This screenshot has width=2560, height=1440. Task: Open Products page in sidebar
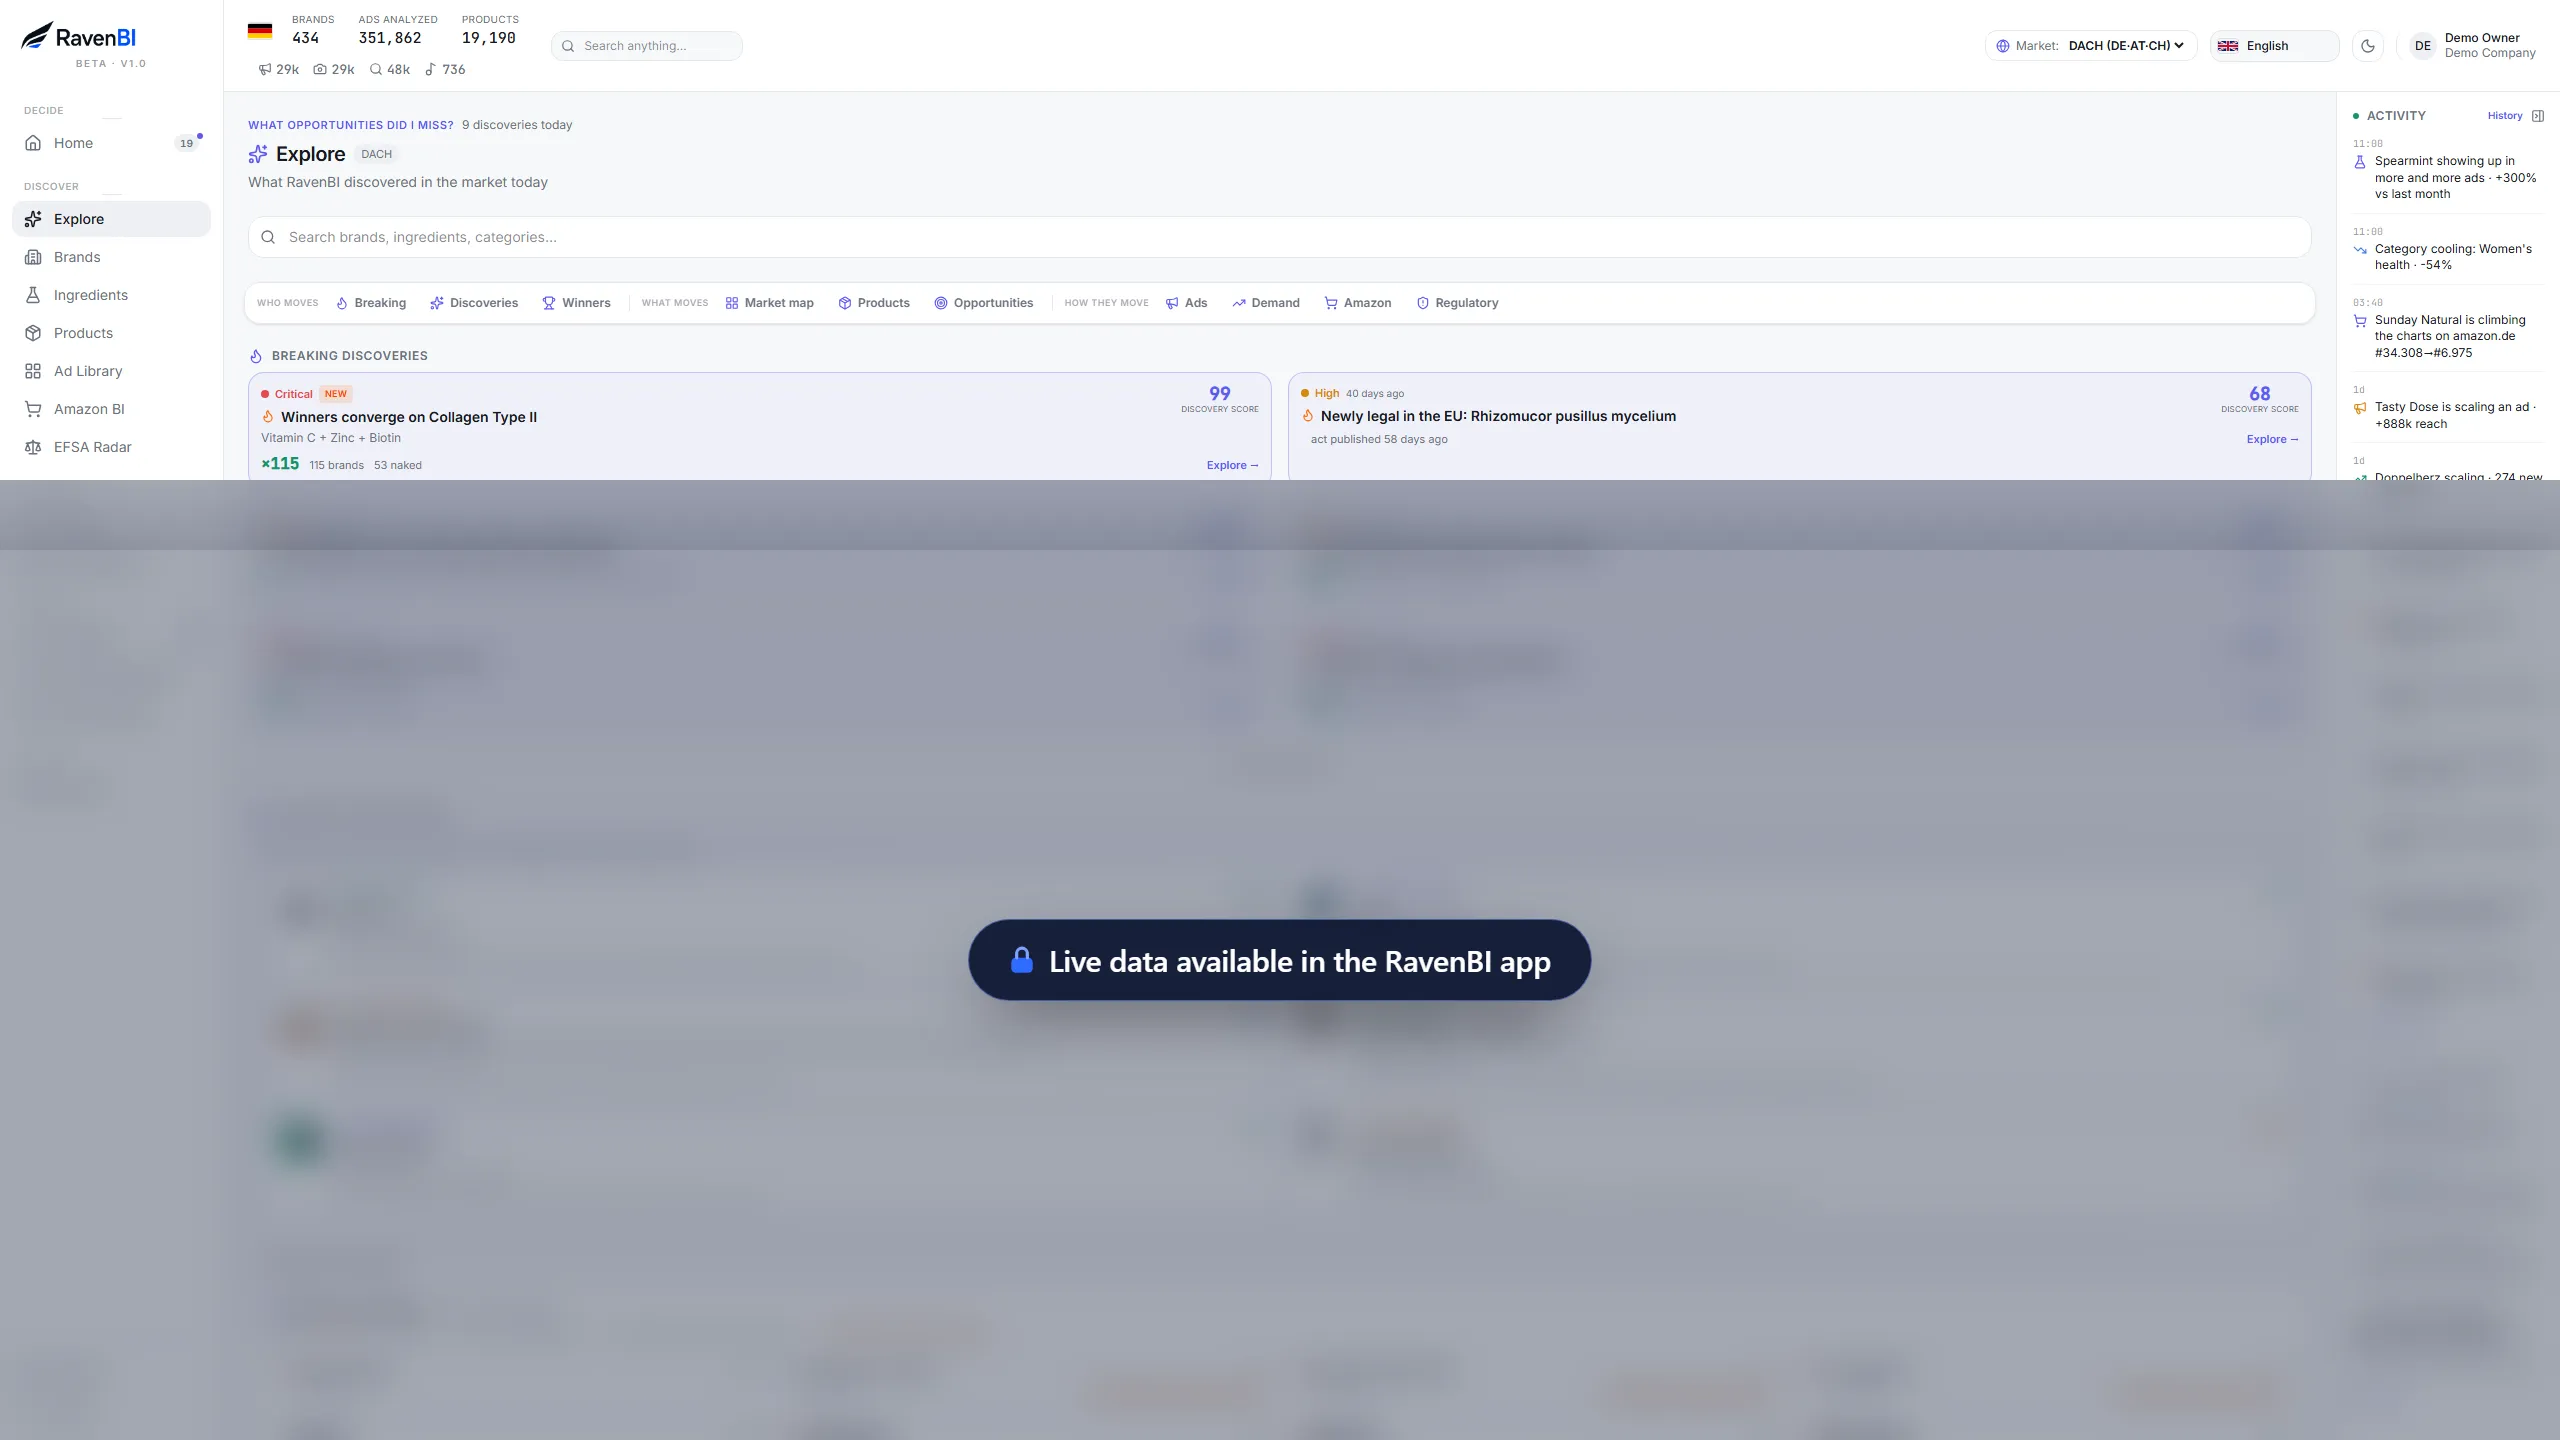tap(111, 333)
